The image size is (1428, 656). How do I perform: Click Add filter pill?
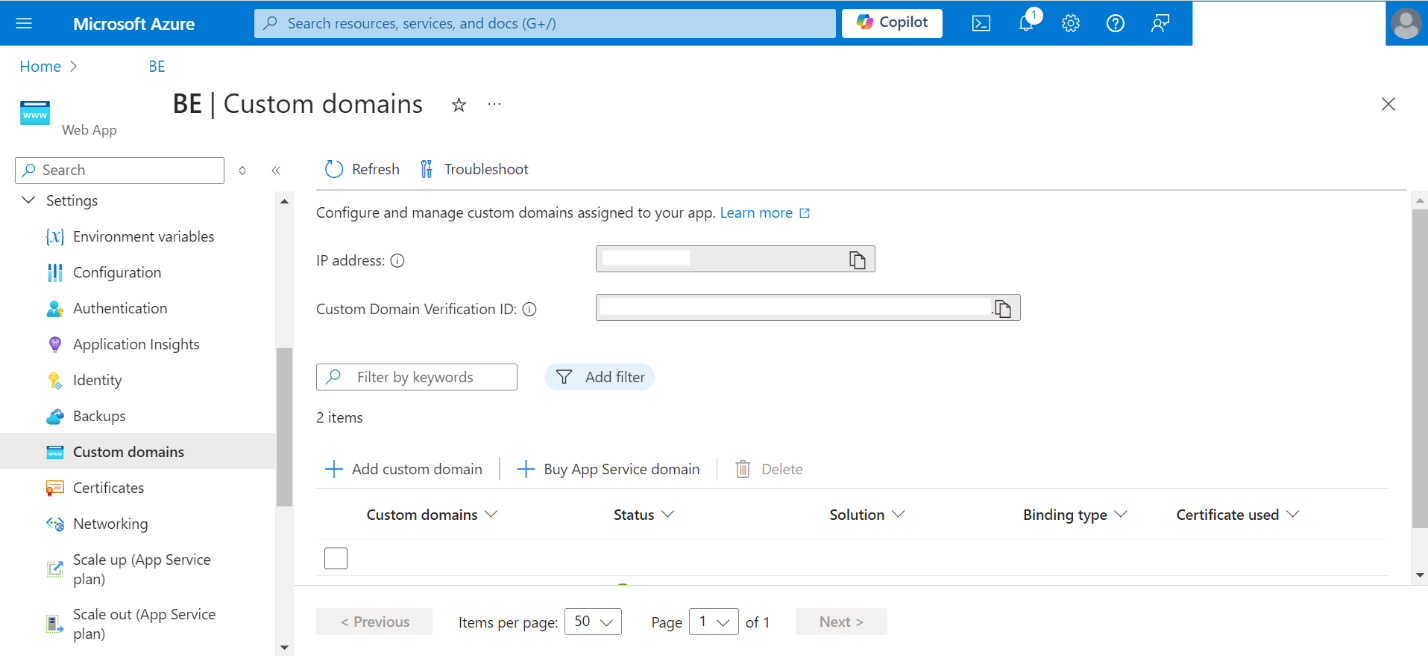(599, 377)
